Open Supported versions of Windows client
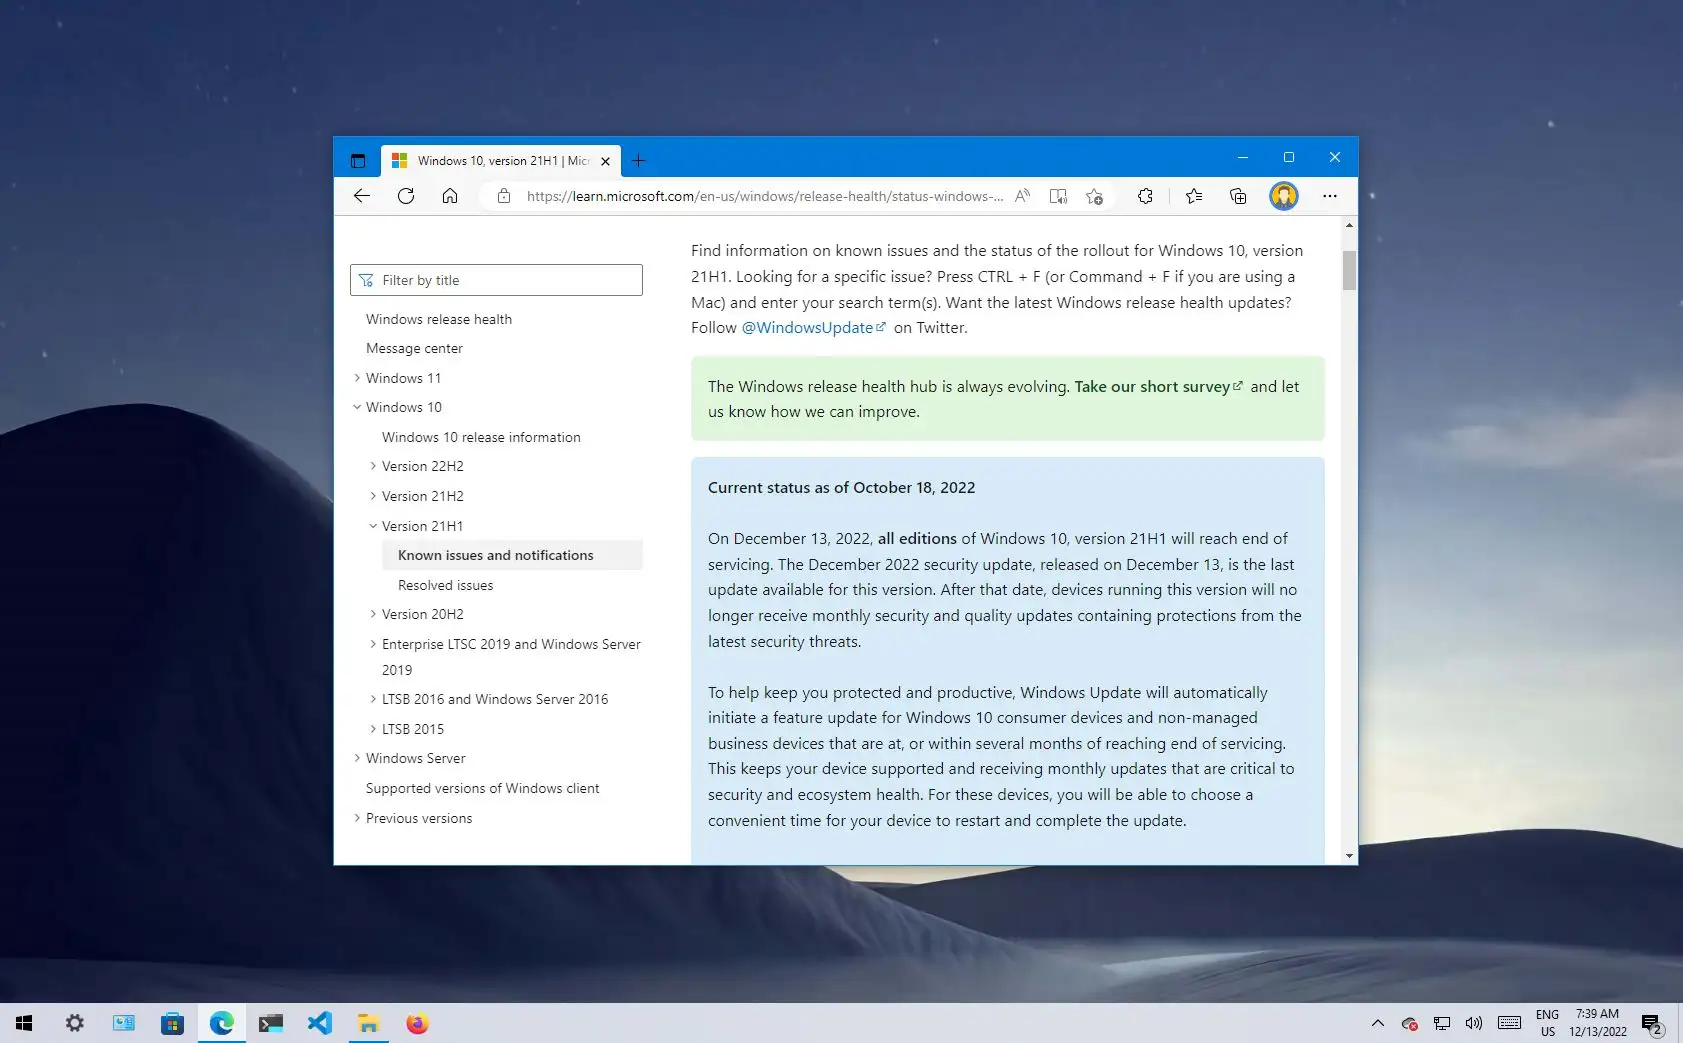 (x=482, y=788)
